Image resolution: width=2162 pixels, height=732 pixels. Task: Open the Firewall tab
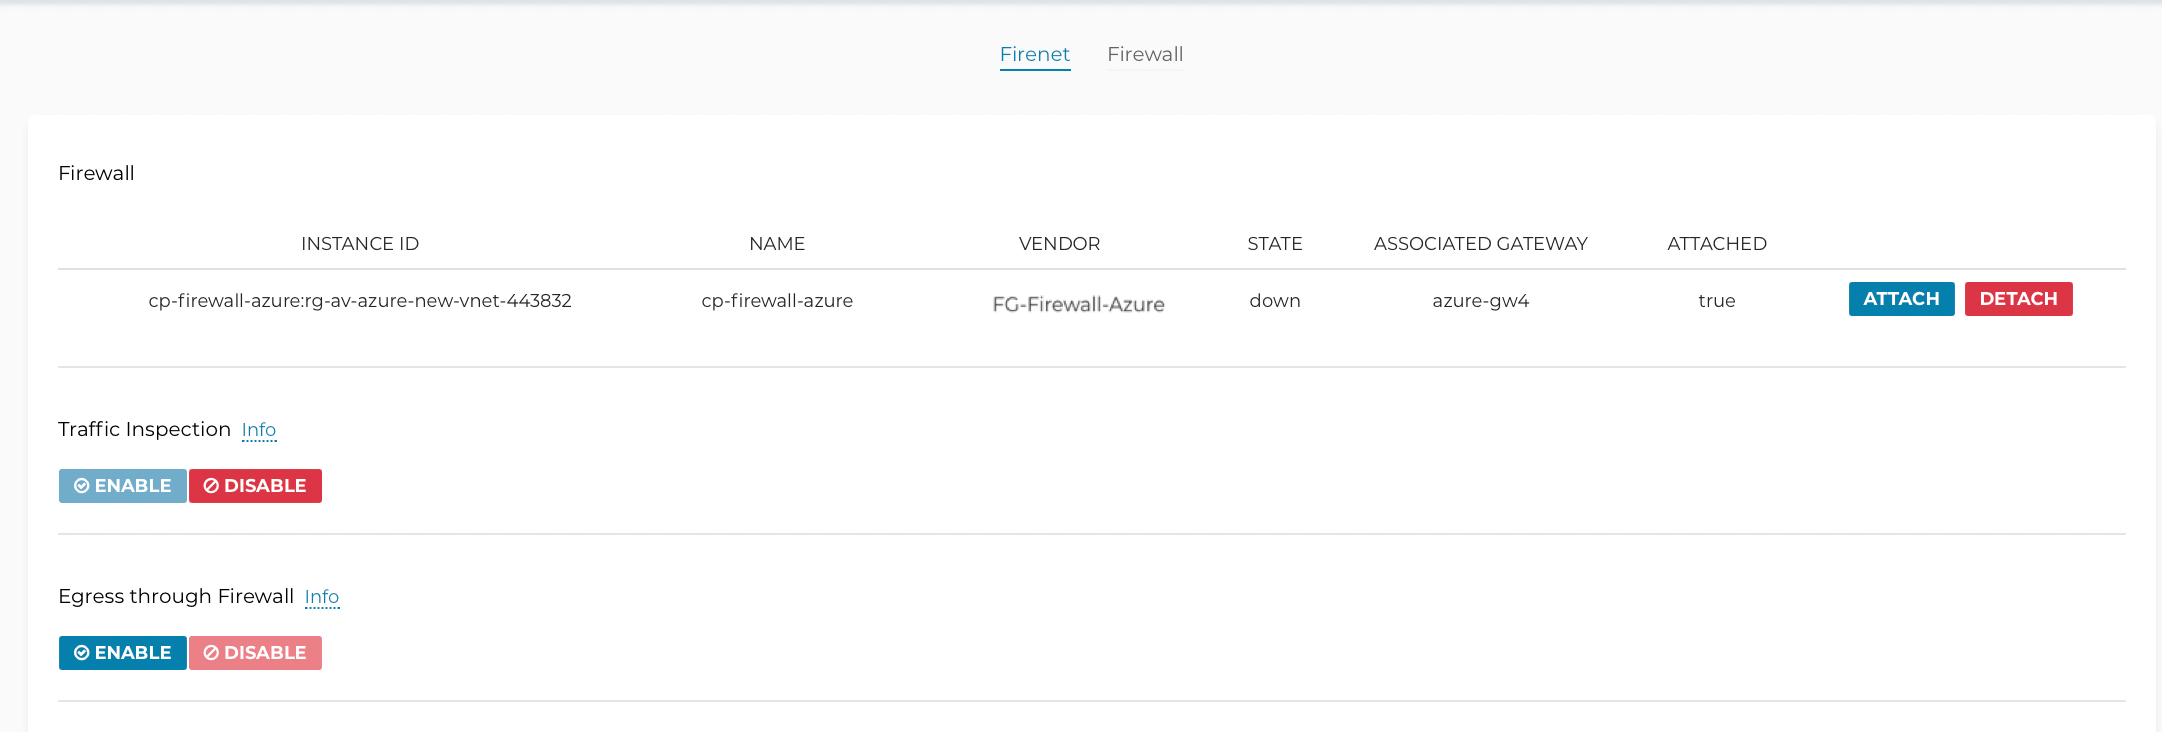point(1144,54)
